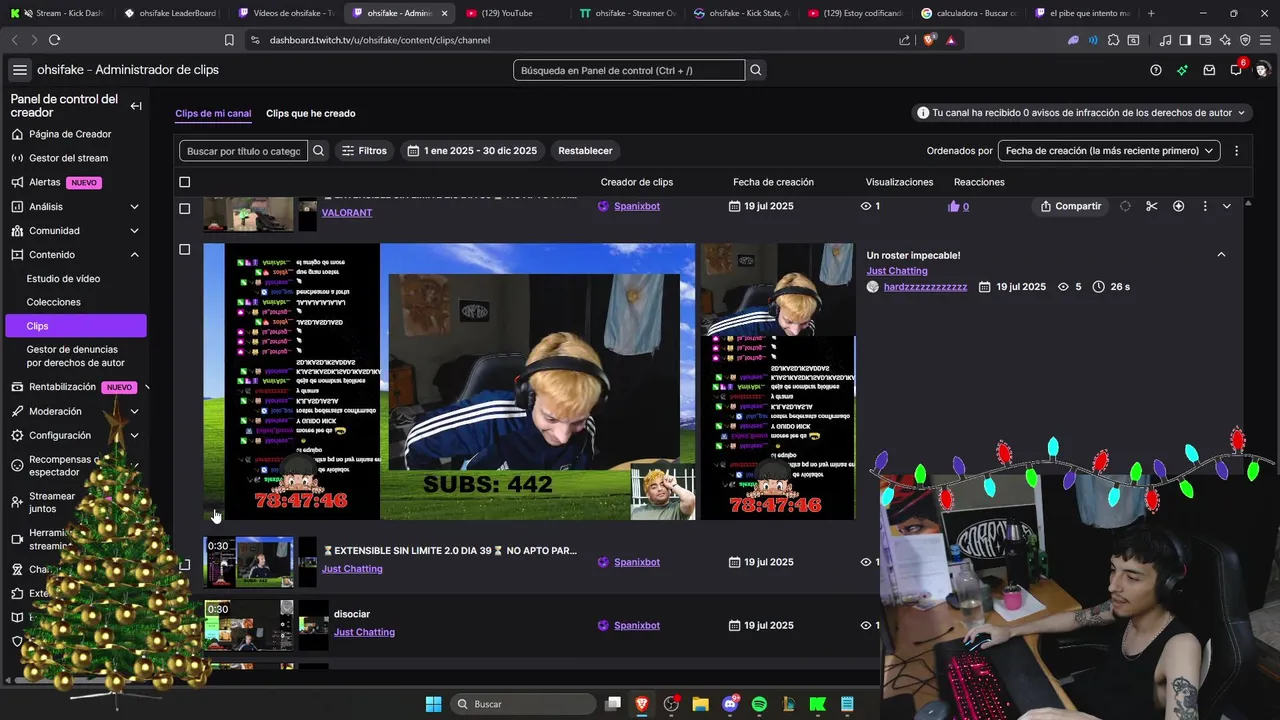
Task: Open Spotify from the Windows taskbar
Action: point(759,704)
